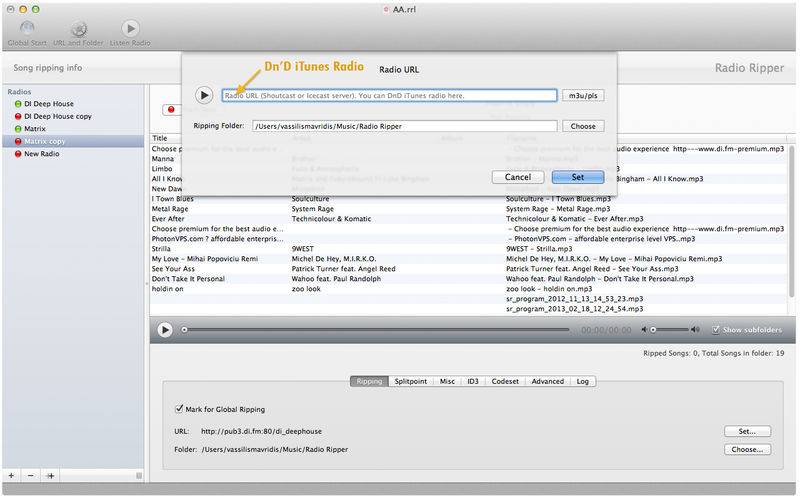Select the 'Strilla' song row
Viewport: 800px width, 500px height.
pyautogui.click(x=468, y=249)
